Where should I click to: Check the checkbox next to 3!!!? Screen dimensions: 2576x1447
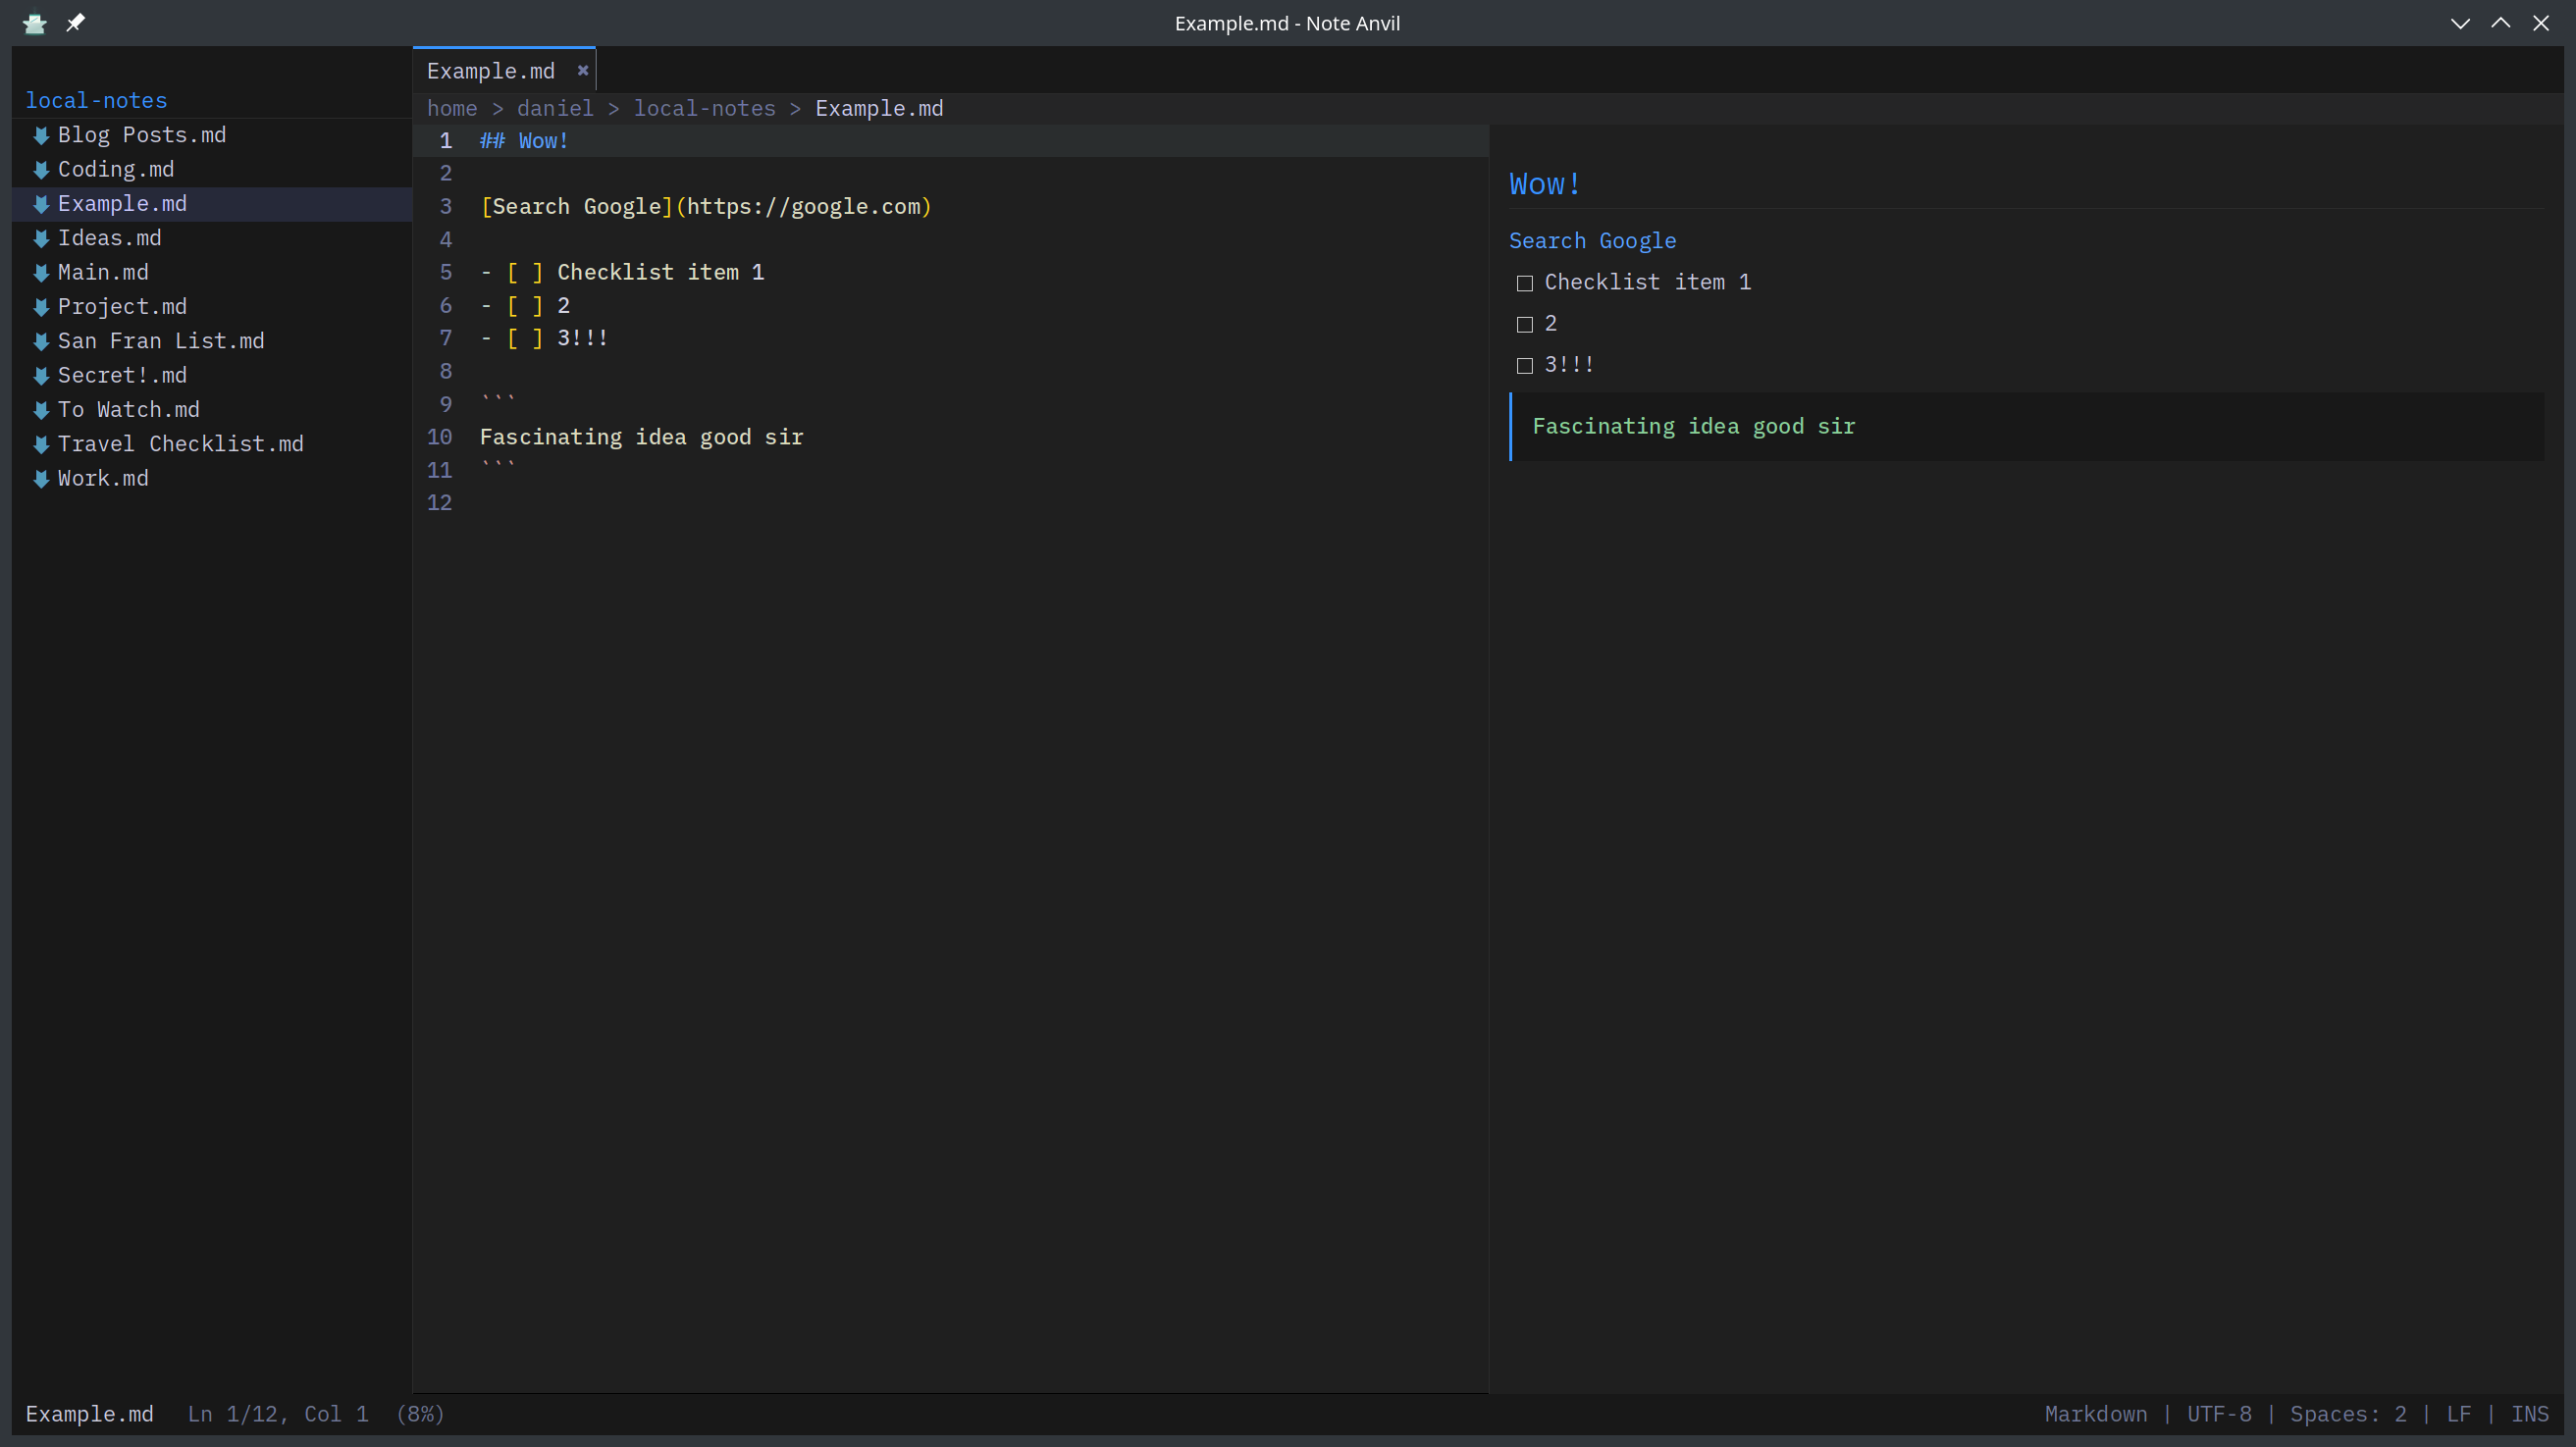tap(1524, 365)
